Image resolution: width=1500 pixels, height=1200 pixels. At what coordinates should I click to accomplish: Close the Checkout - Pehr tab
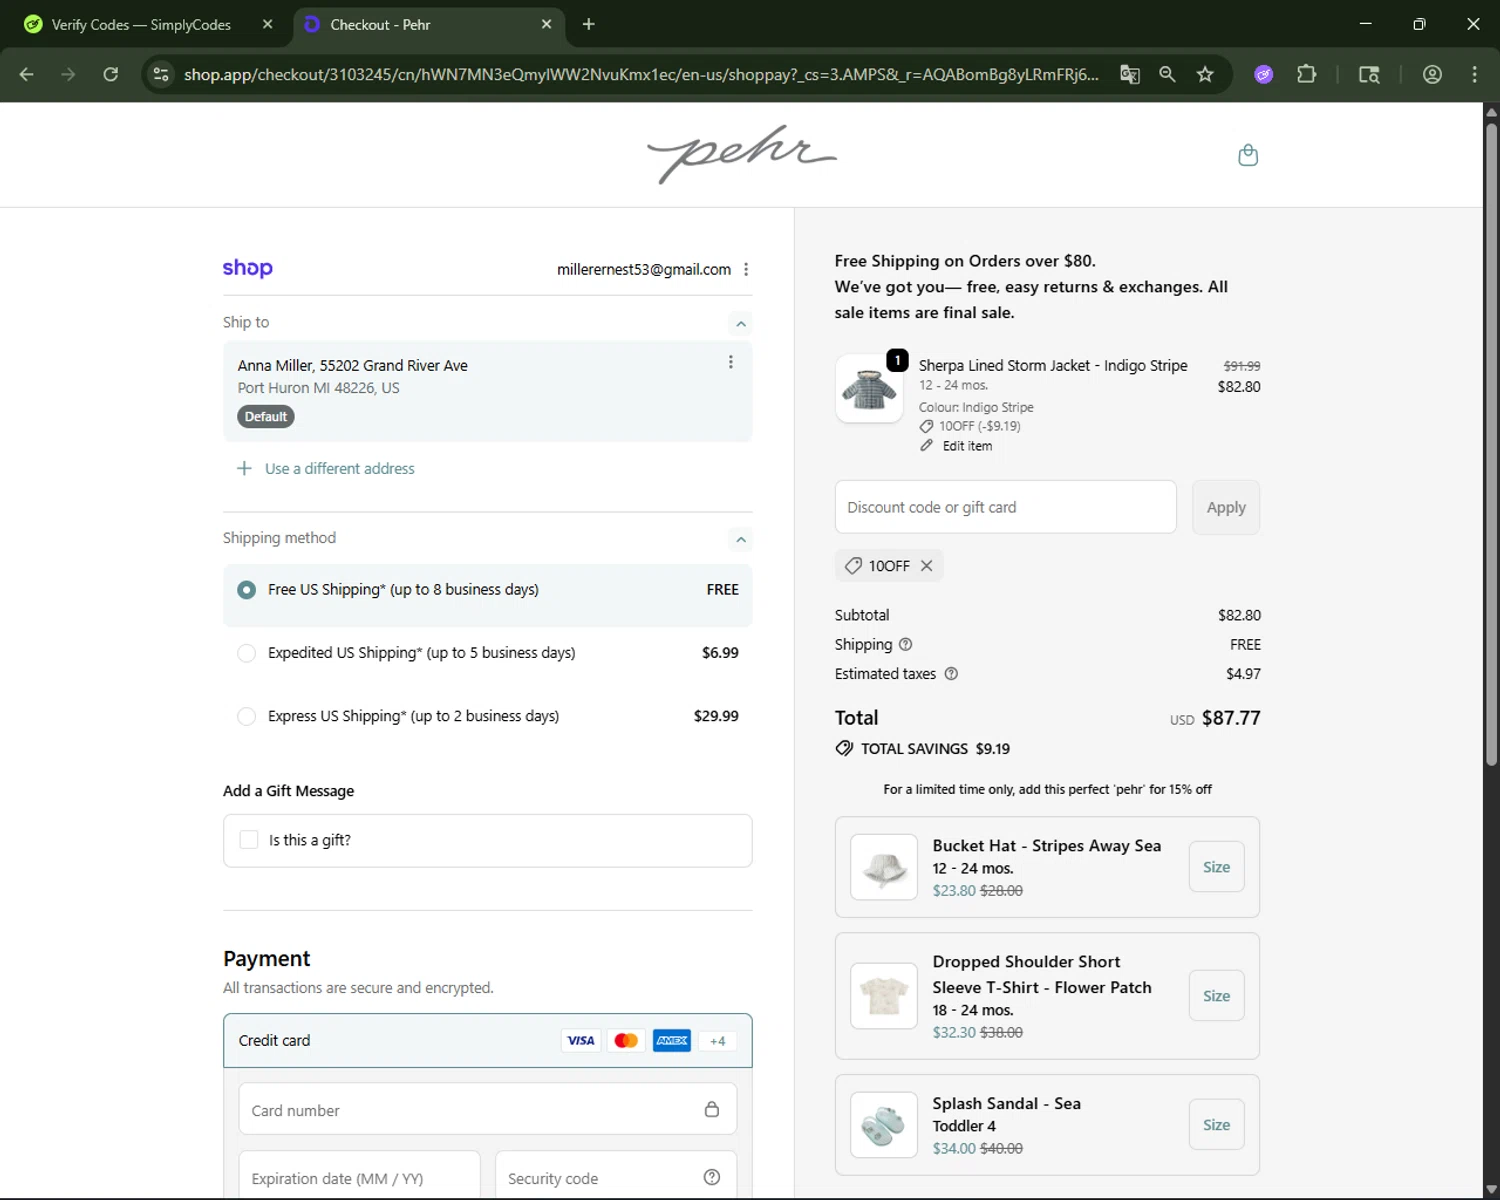546,24
